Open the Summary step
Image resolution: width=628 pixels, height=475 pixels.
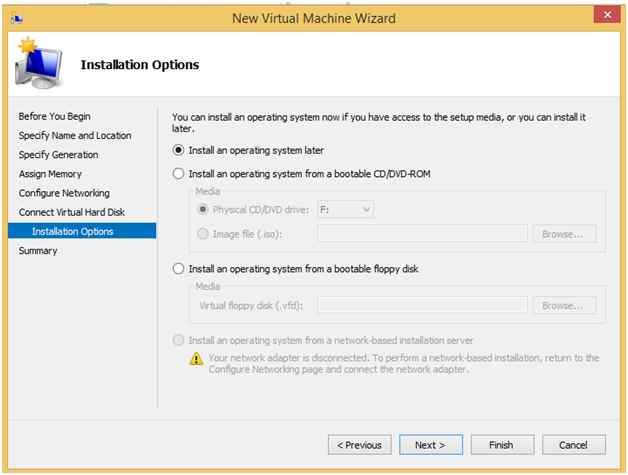38,250
